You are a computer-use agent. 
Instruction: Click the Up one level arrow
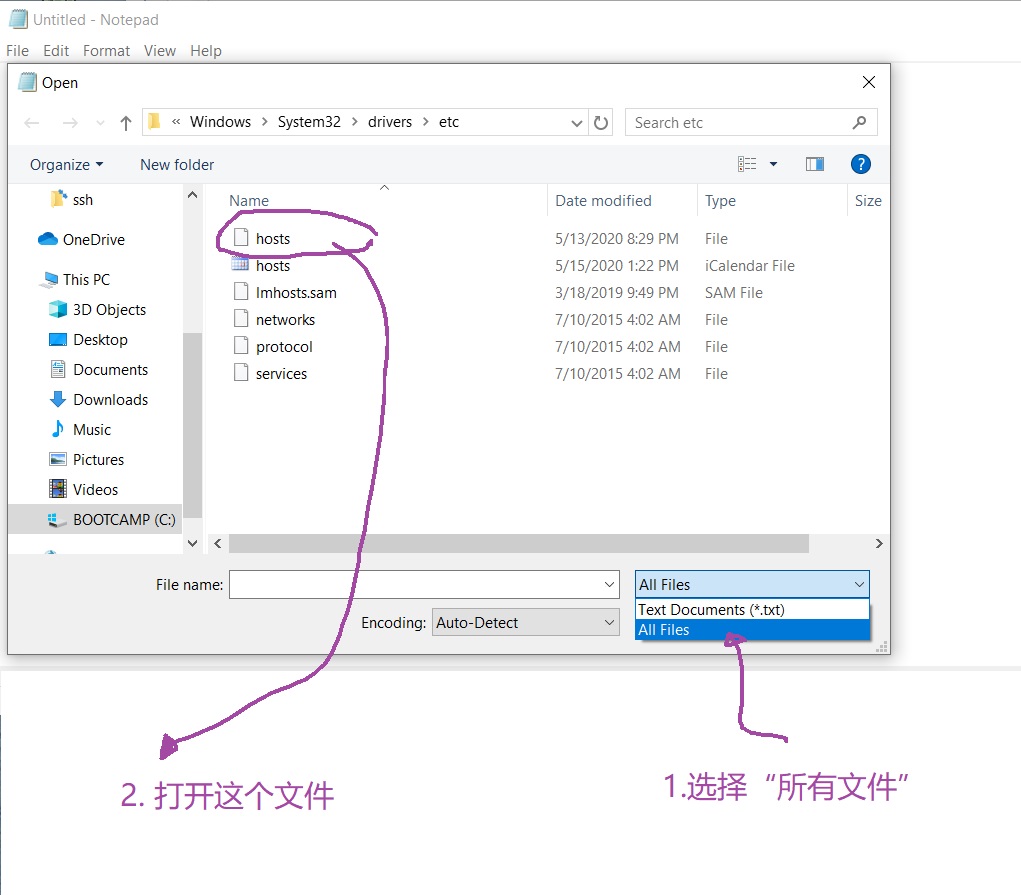click(x=126, y=123)
